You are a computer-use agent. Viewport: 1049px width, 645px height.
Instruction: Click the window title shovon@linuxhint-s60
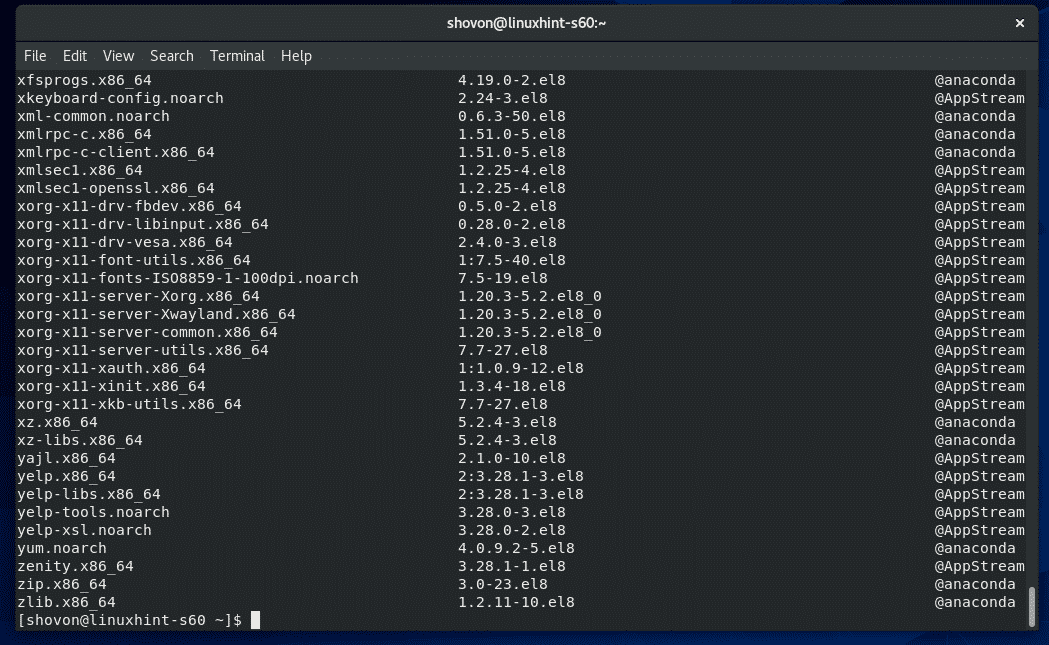[x=524, y=22]
